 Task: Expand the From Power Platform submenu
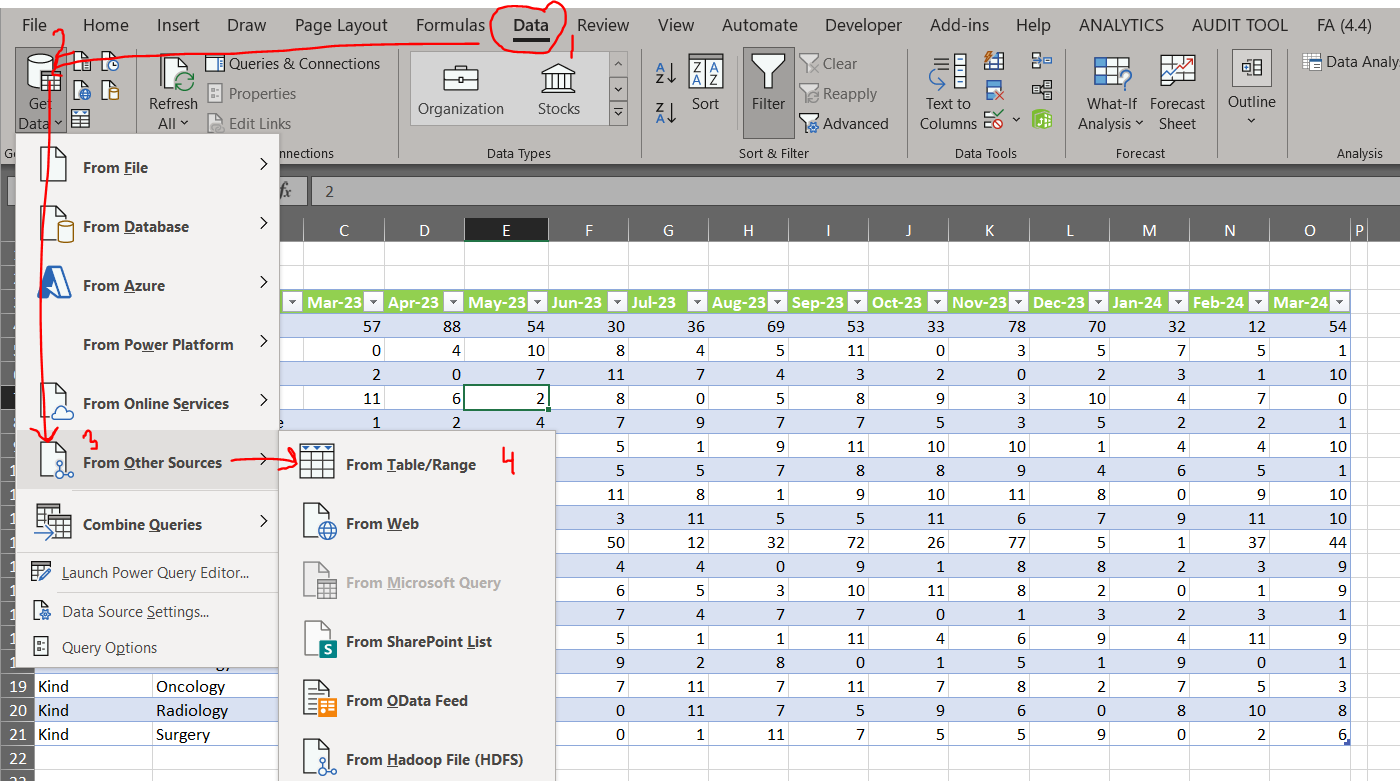pyautogui.click(x=148, y=344)
